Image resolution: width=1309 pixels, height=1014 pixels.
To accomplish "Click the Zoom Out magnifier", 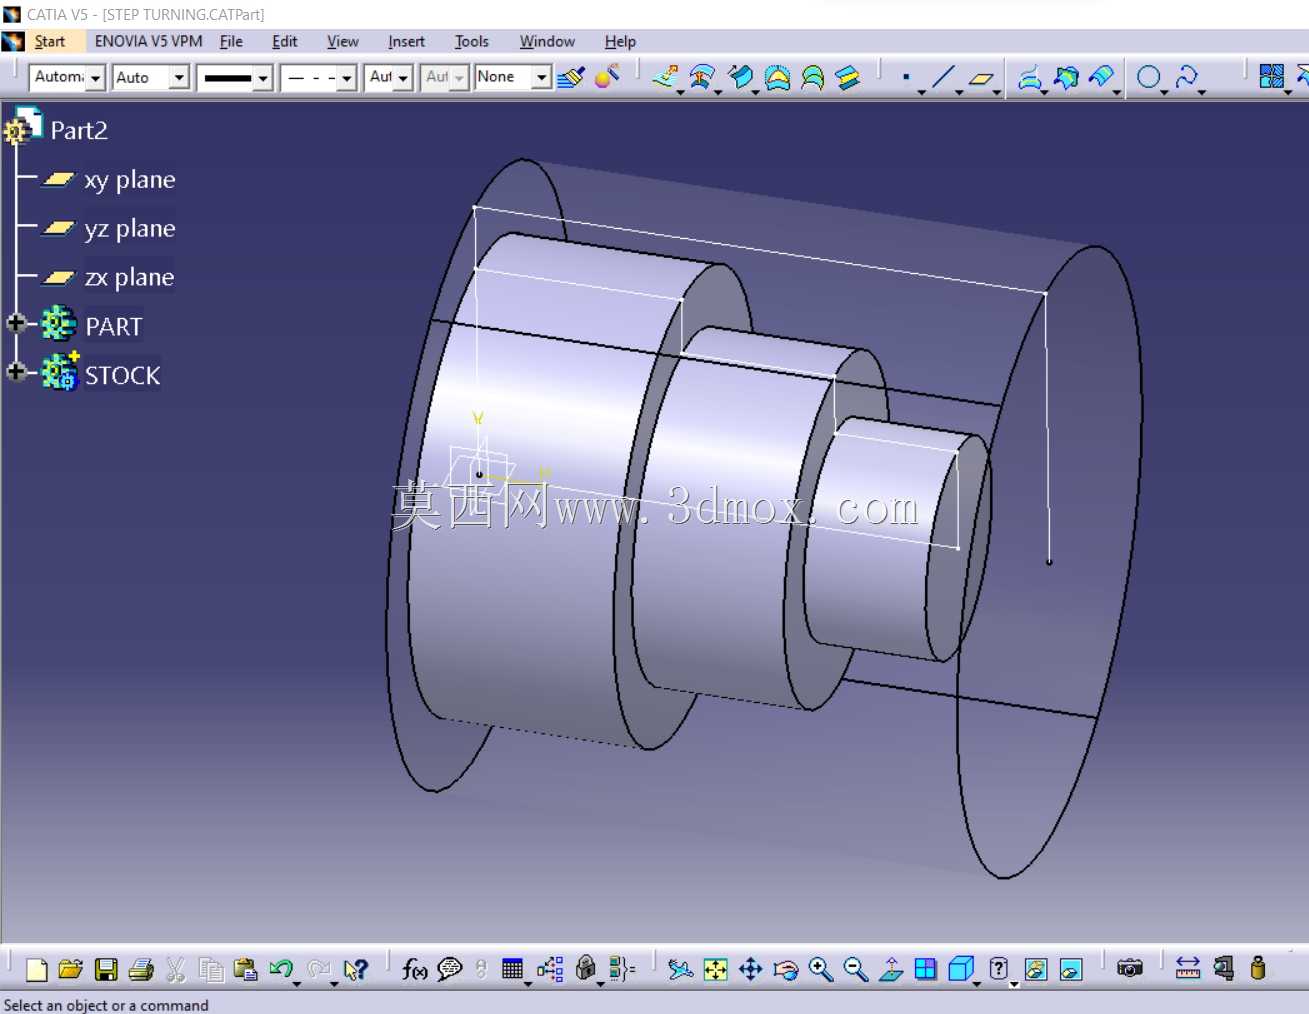I will click(856, 969).
